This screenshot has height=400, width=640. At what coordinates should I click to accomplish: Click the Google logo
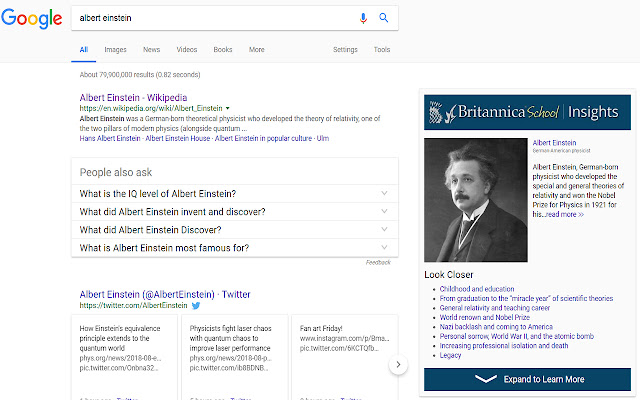pyautogui.click(x=32, y=19)
